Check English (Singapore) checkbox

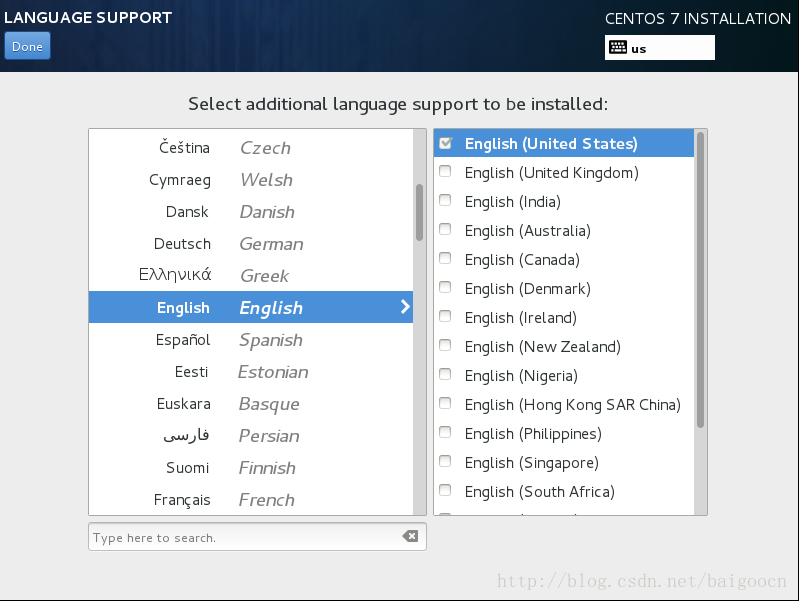(445, 462)
